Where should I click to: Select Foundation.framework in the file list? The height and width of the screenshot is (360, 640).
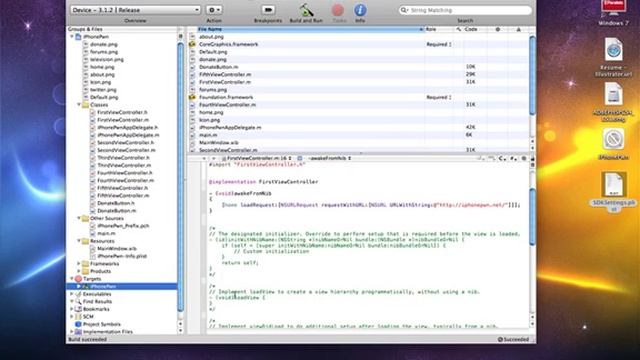click(x=226, y=97)
